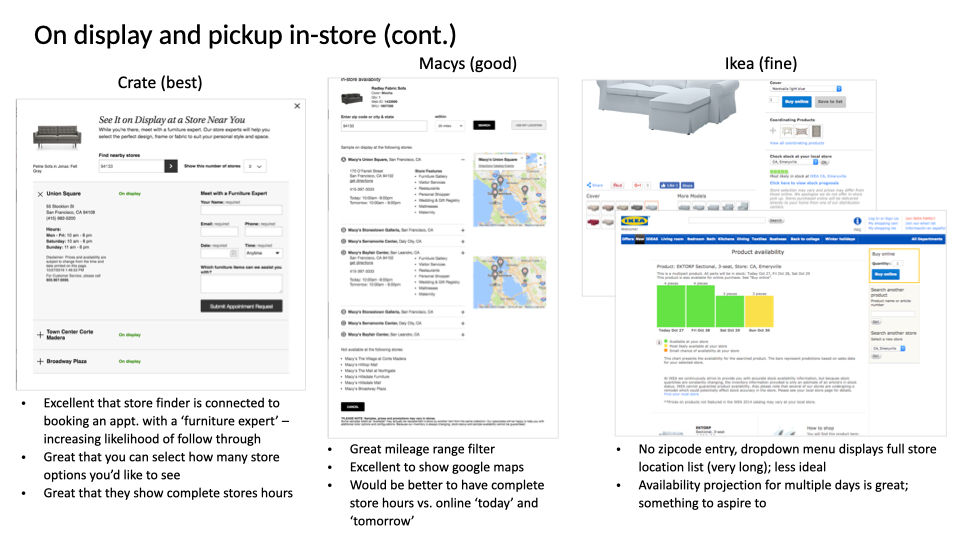Select the first beige cover swatch
The height and width of the screenshot is (540, 960).
point(593,207)
